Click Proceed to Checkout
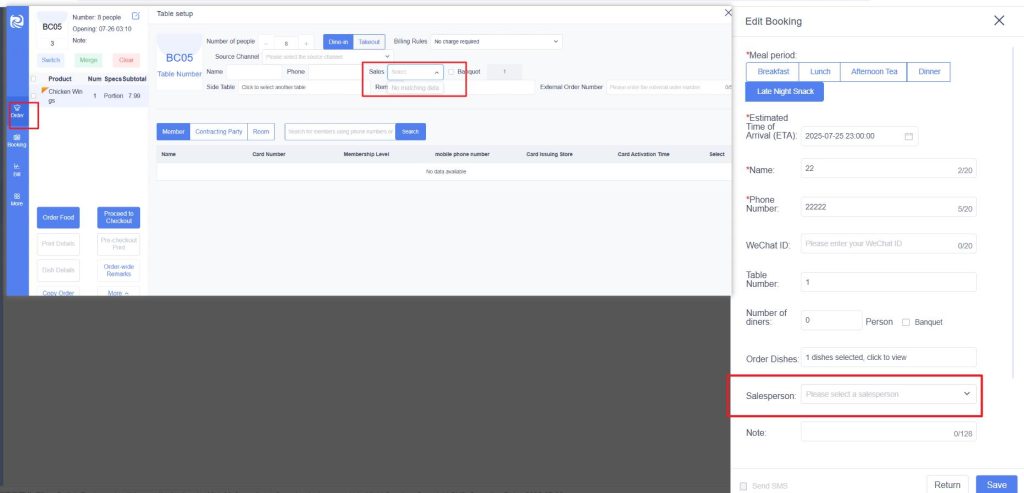The height and width of the screenshot is (493, 1024). tap(119, 217)
